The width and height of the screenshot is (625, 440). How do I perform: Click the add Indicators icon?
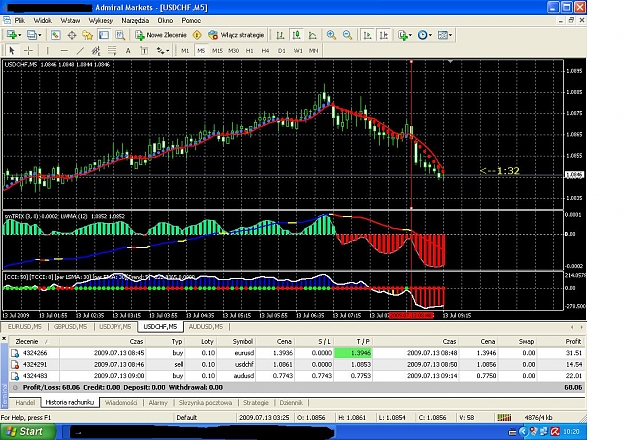pyautogui.click(x=403, y=35)
